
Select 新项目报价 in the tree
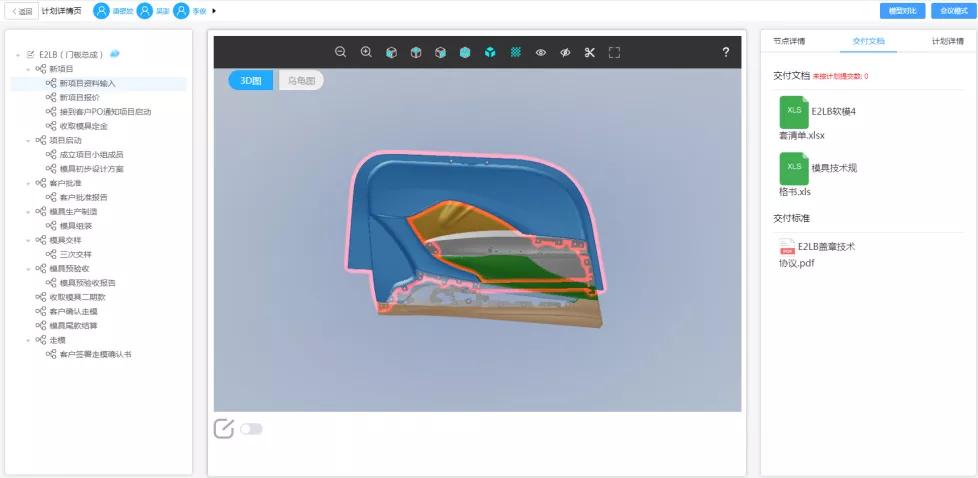[79, 97]
